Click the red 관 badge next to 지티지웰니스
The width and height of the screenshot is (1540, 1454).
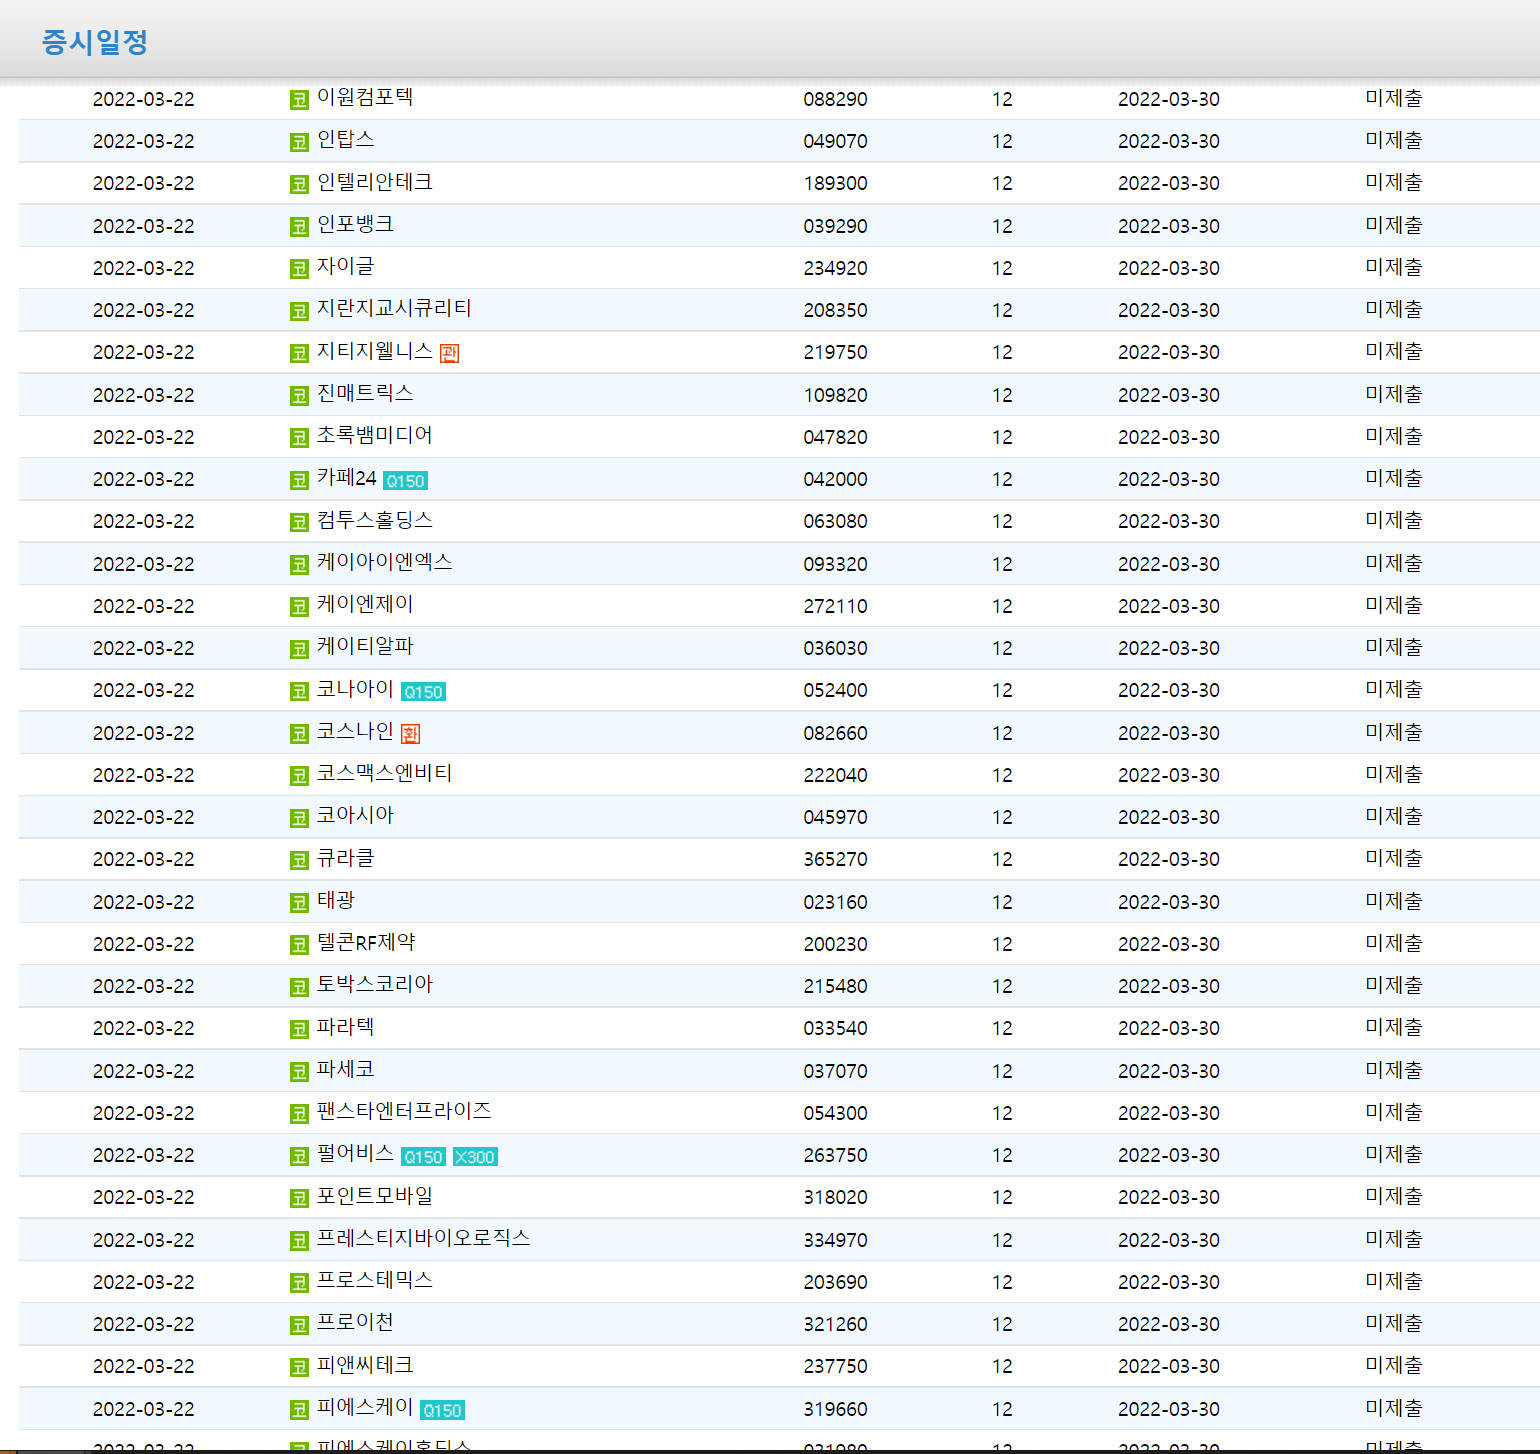(x=450, y=353)
